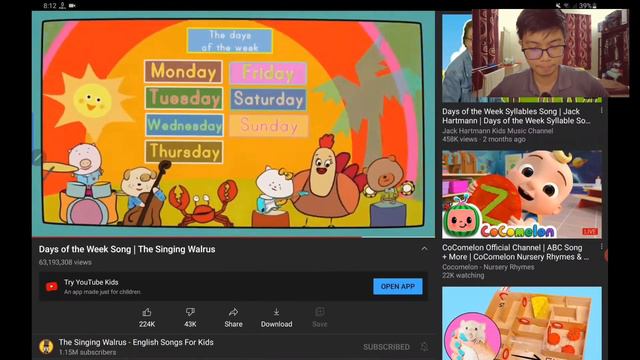
Task: Tap the webcam overlay of the presenter
Action: coord(550,53)
